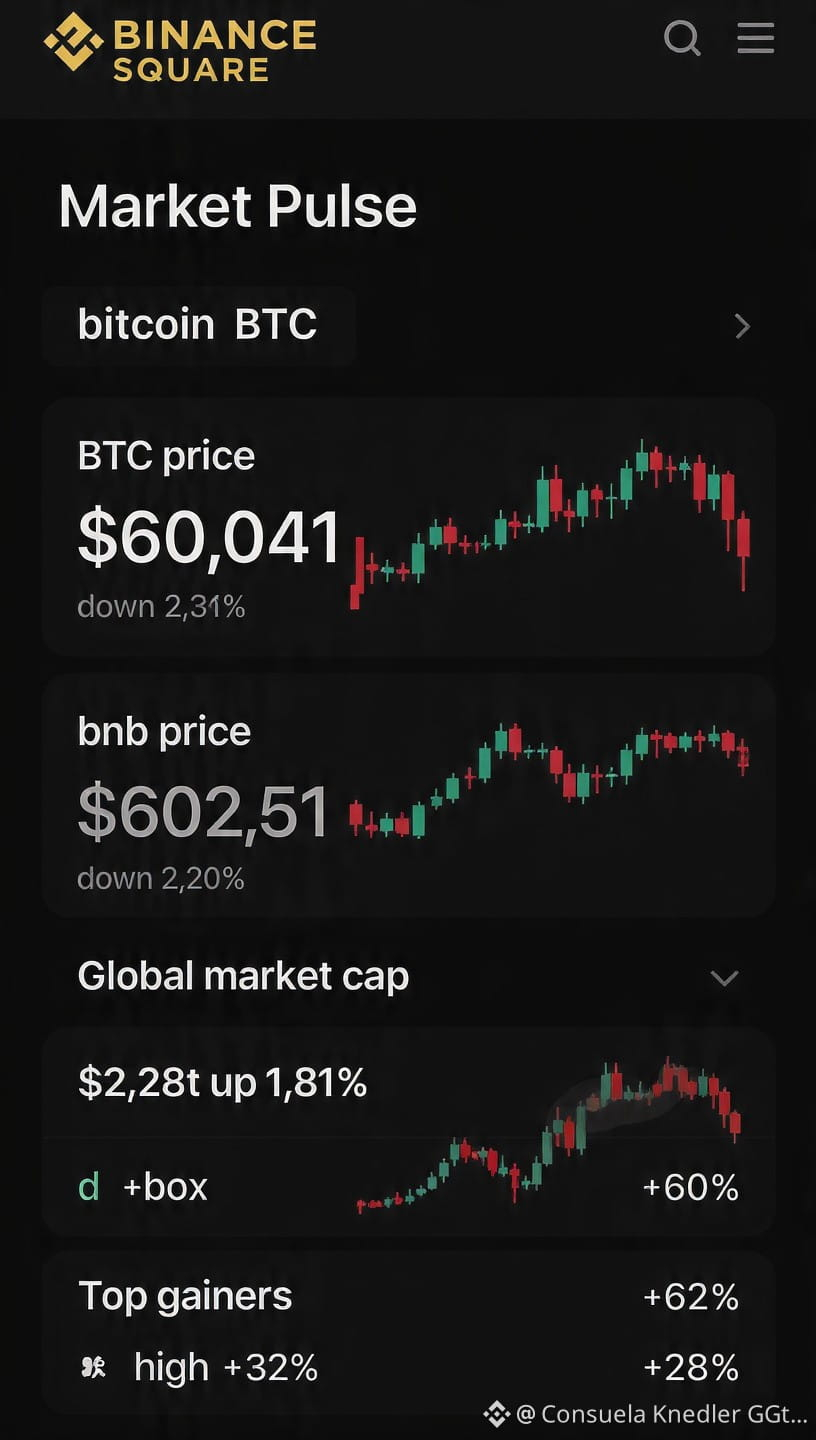Tap the $602,51 bnb price value
Image resolution: width=816 pixels, height=1440 pixels.
[204, 812]
